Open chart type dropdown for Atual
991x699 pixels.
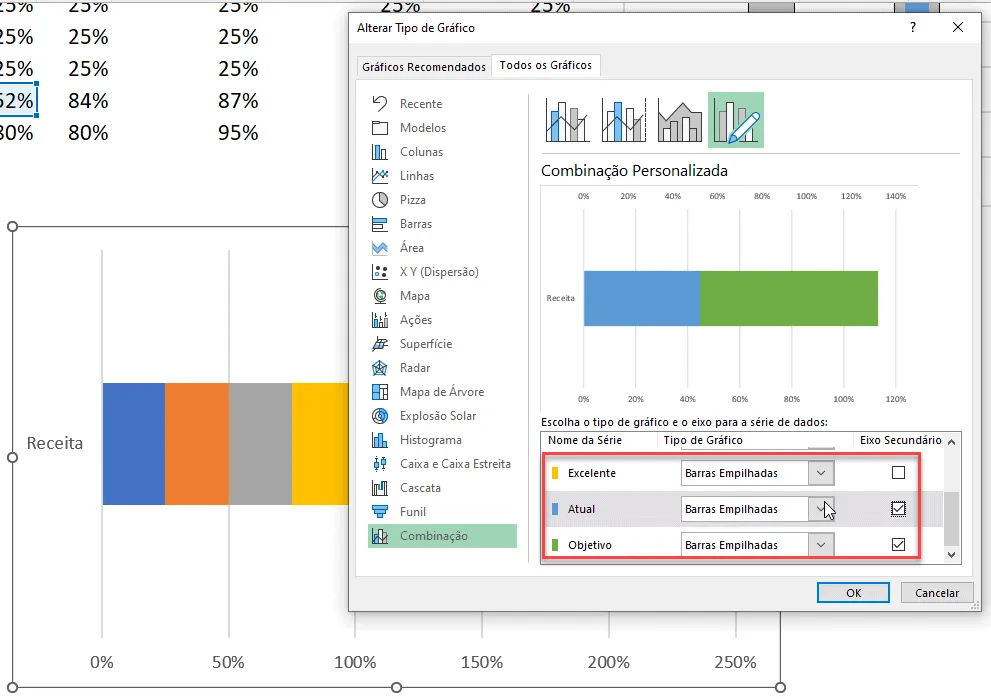pyautogui.click(x=821, y=509)
